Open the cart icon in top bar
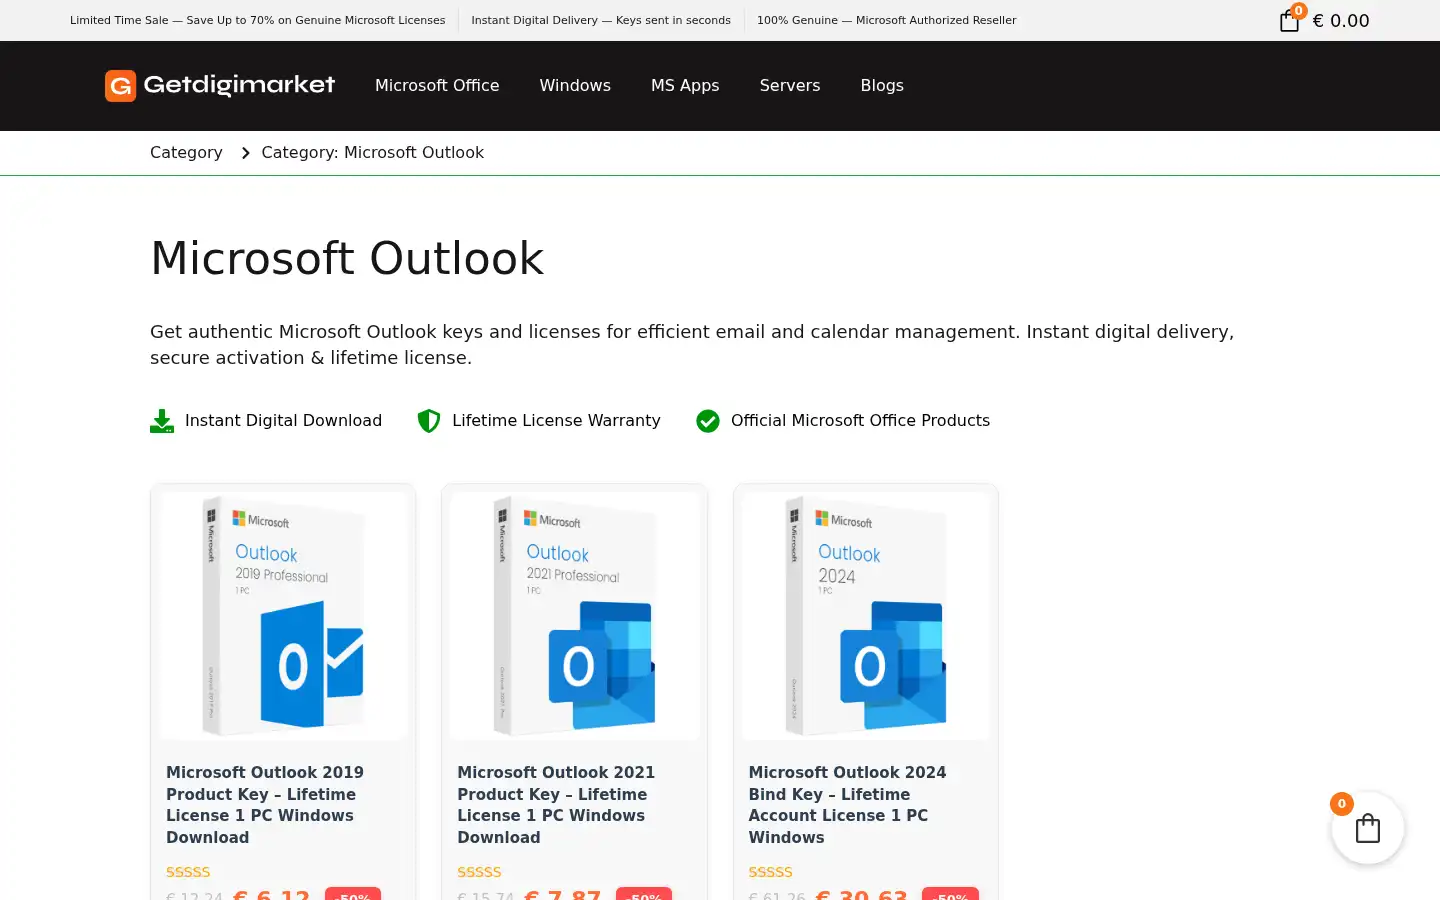 click(x=1290, y=20)
